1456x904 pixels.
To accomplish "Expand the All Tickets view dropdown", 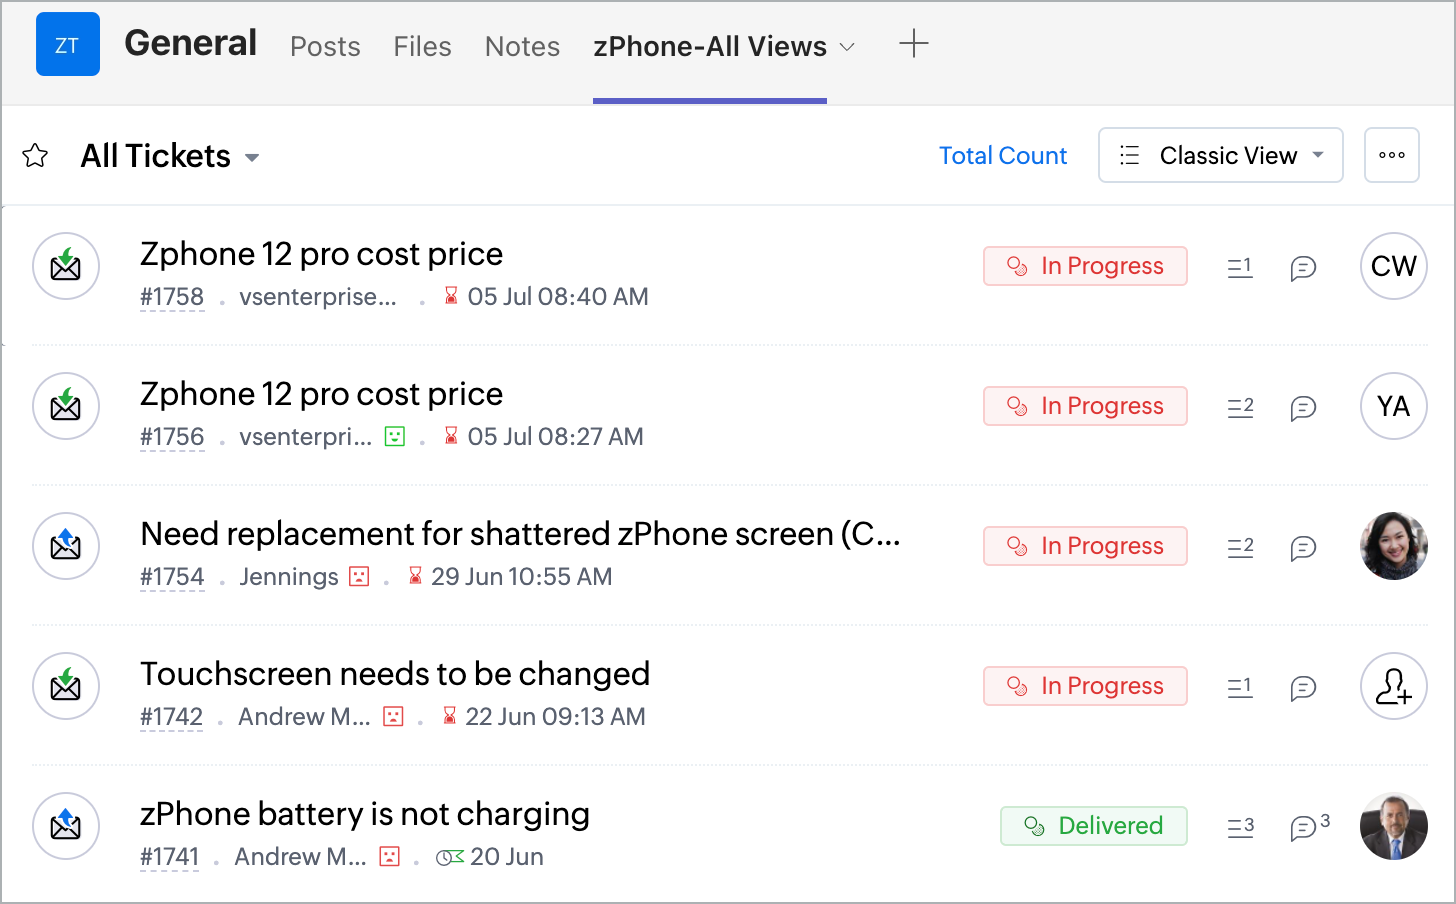I will tap(252, 157).
